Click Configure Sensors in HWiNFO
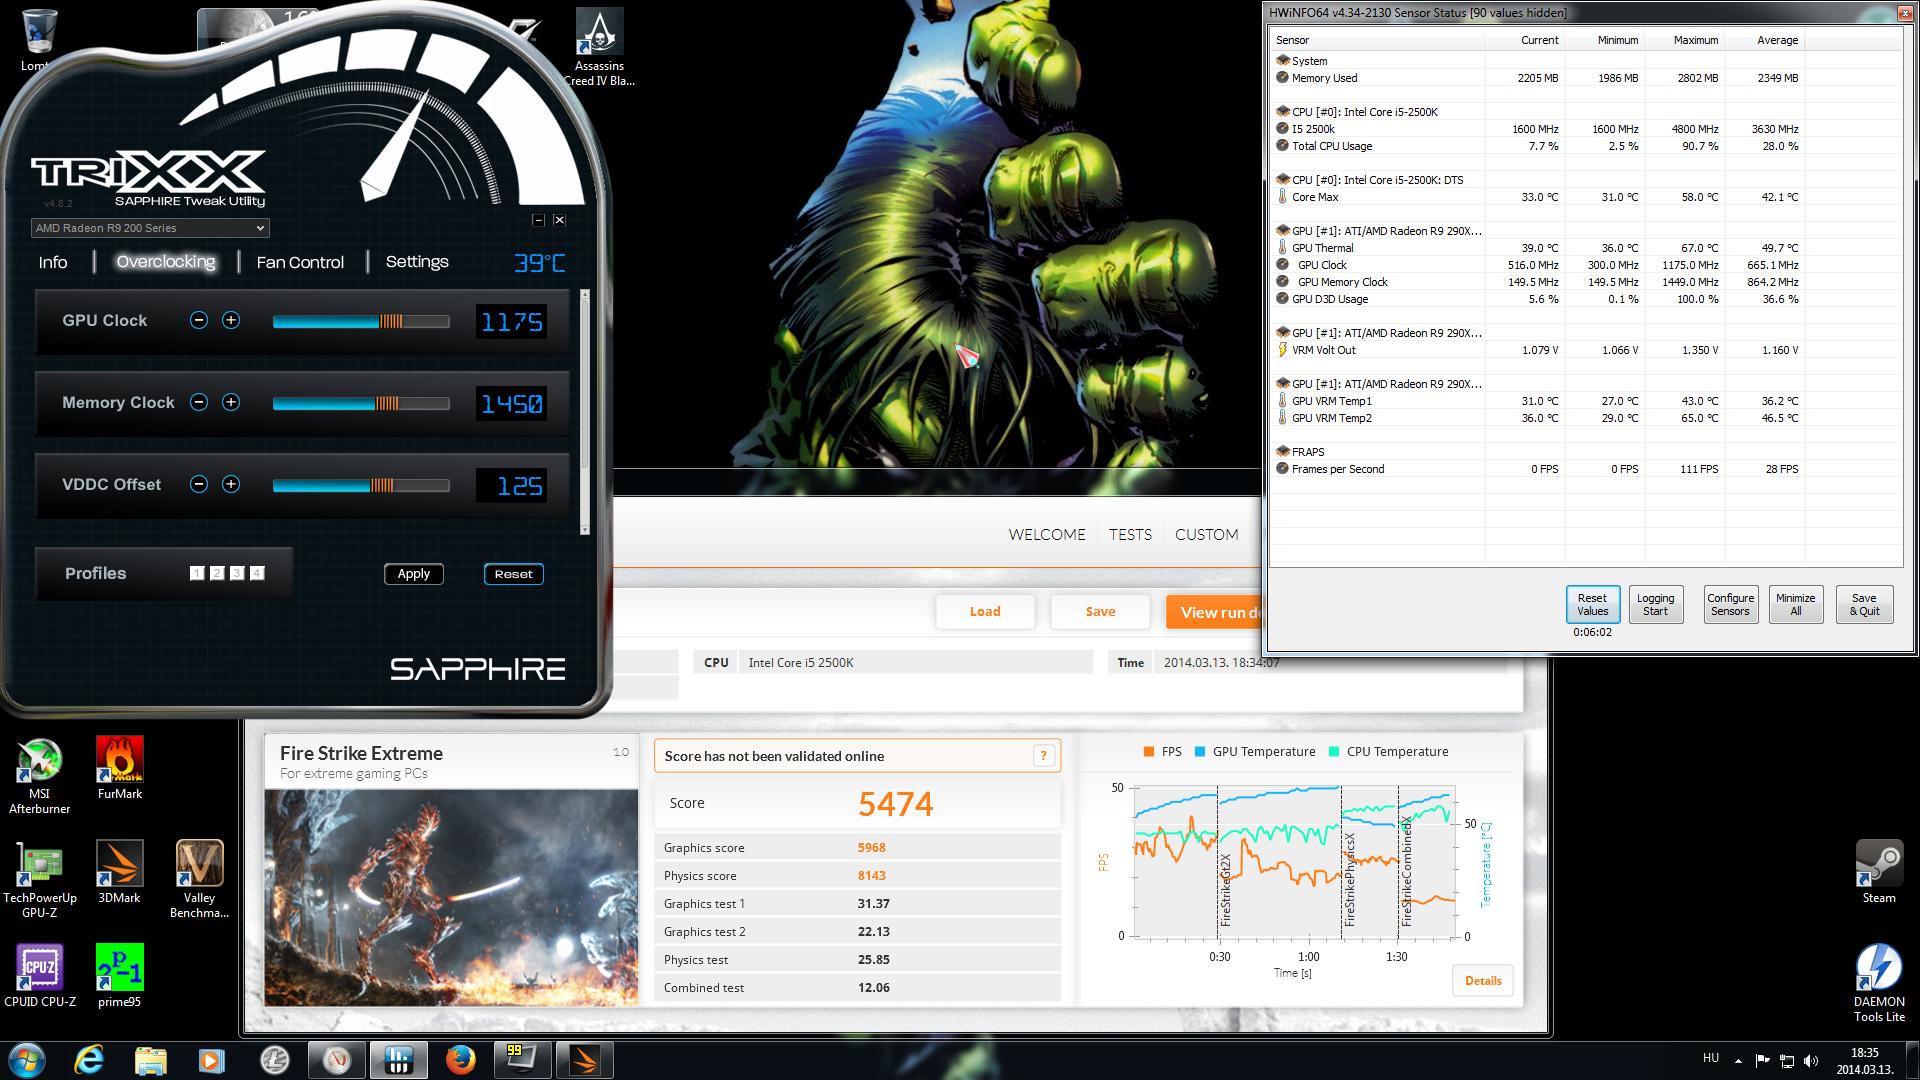 coord(1730,604)
